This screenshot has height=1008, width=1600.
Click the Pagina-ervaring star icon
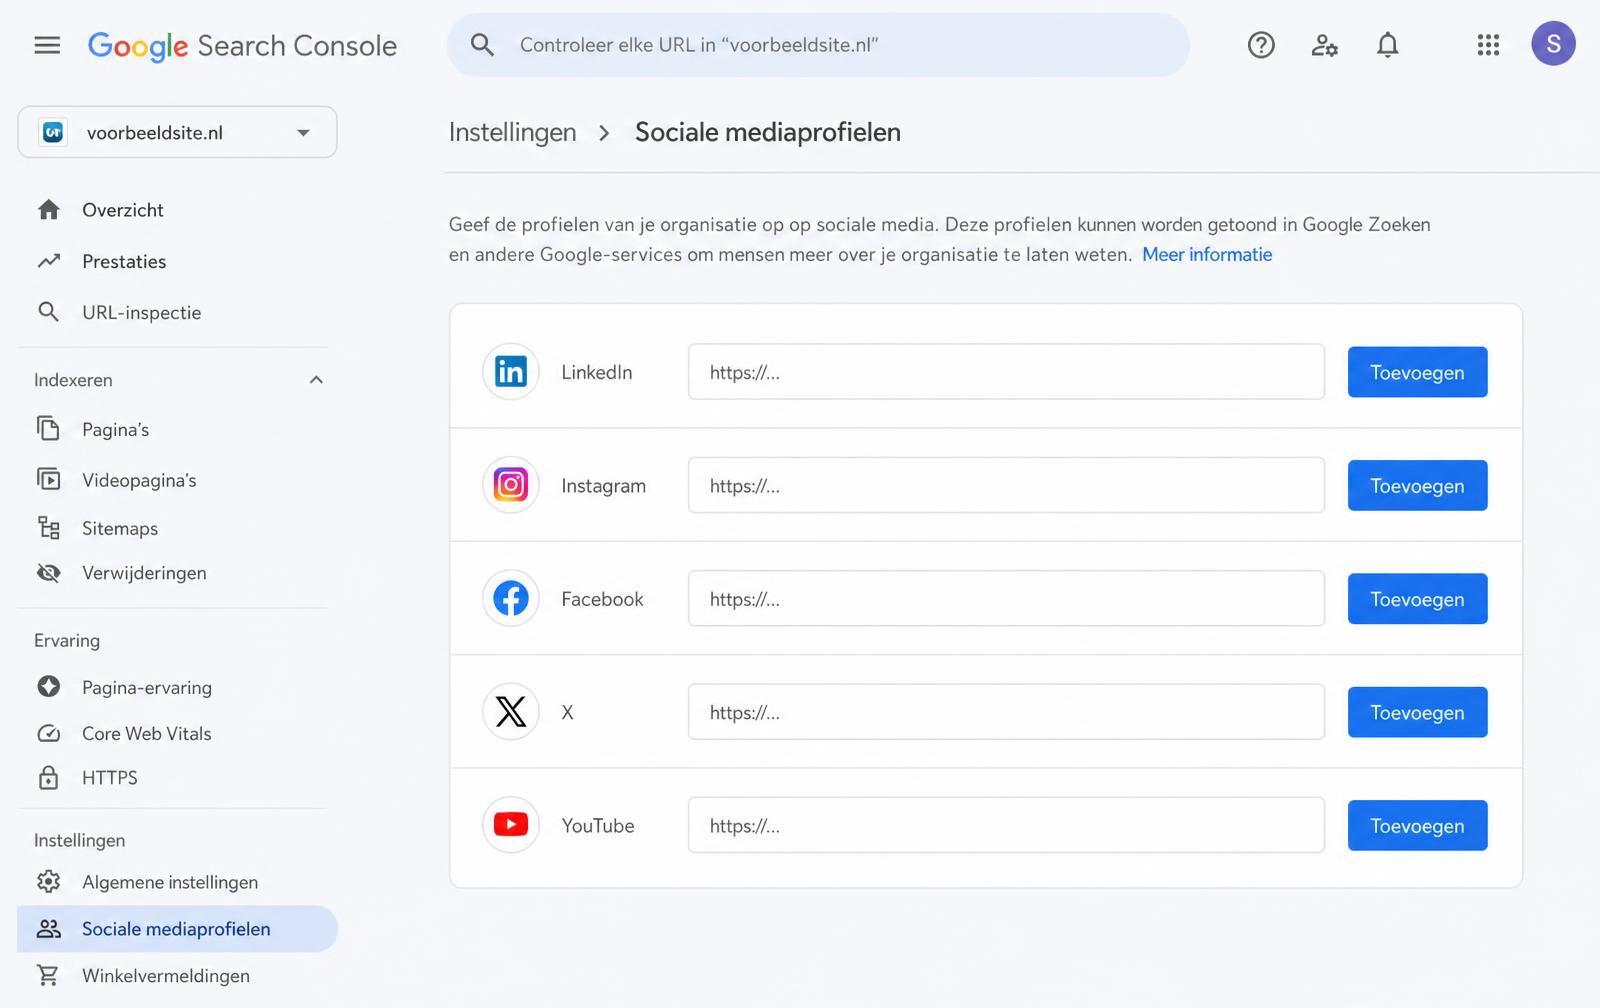coord(48,686)
